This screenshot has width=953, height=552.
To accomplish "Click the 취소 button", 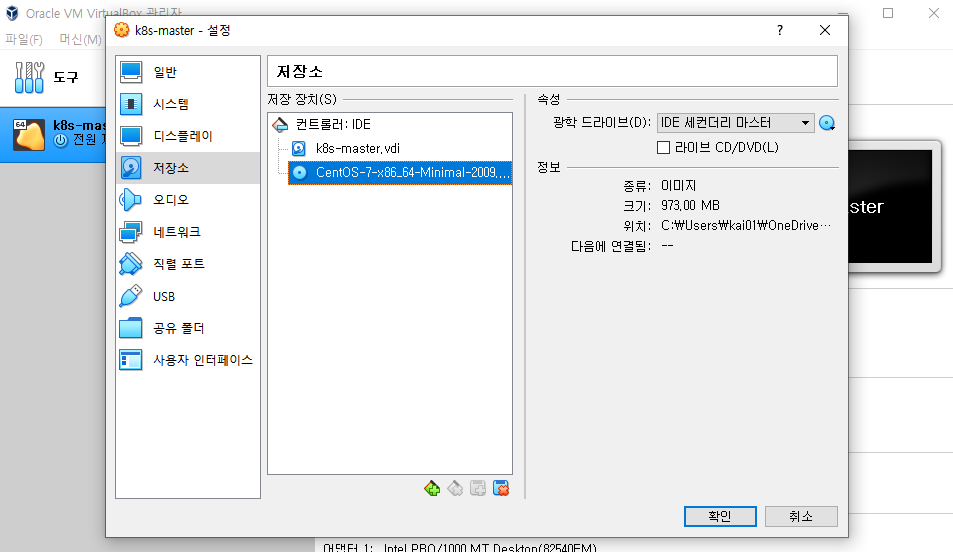I will point(801,516).
